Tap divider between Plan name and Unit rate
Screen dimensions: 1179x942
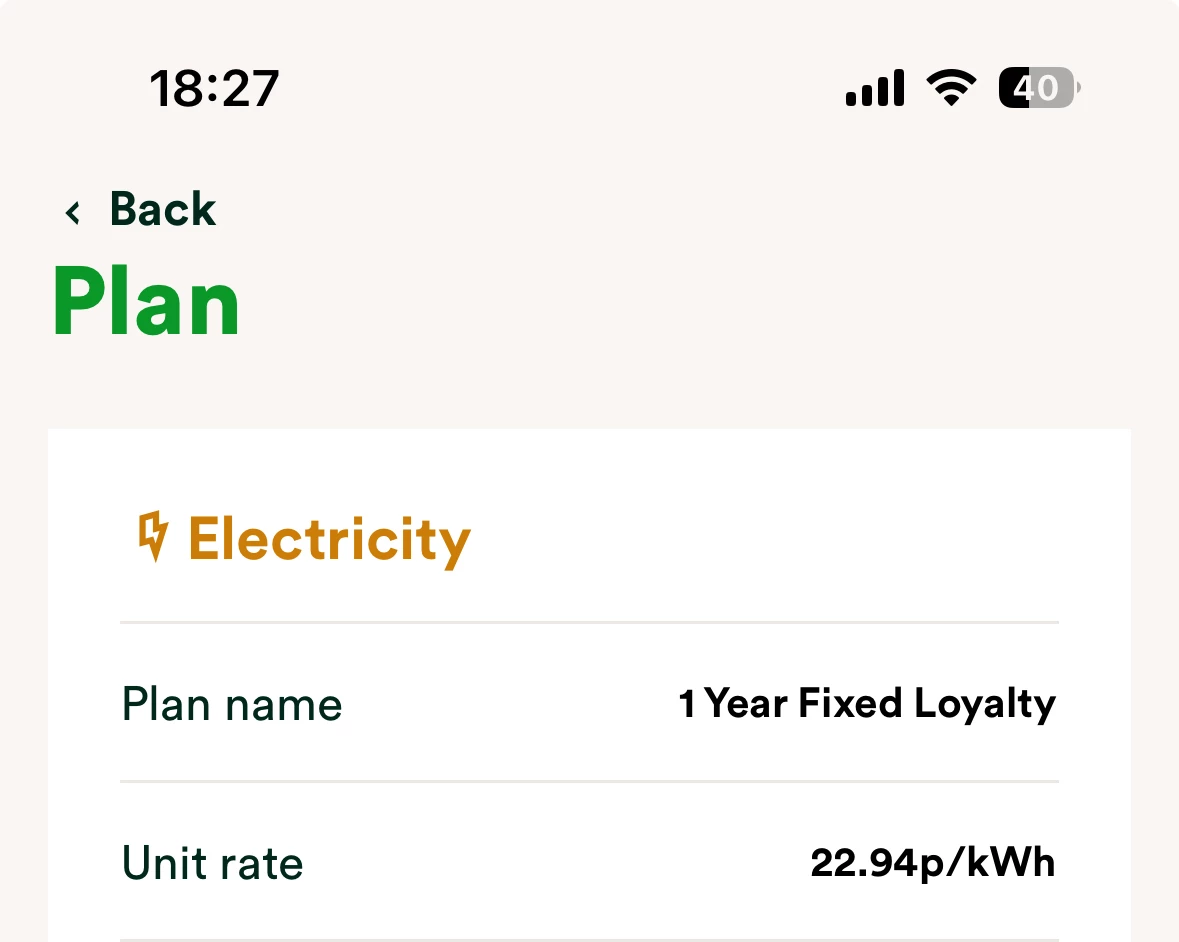589,781
